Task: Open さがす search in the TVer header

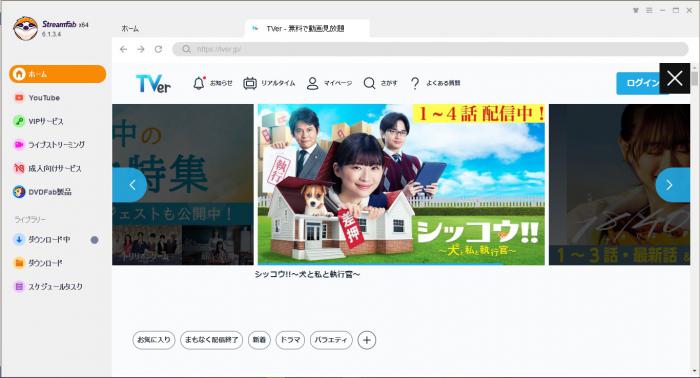Action: point(380,83)
